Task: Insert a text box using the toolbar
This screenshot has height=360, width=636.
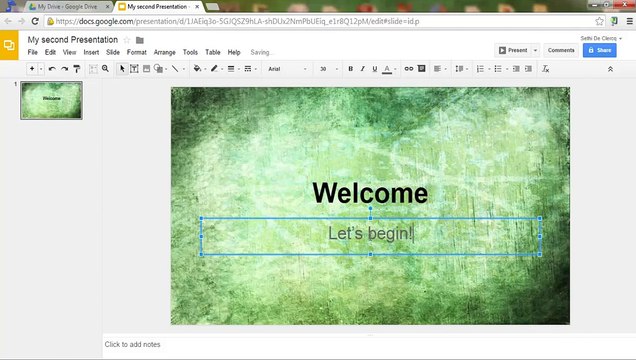Action: (x=134, y=69)
